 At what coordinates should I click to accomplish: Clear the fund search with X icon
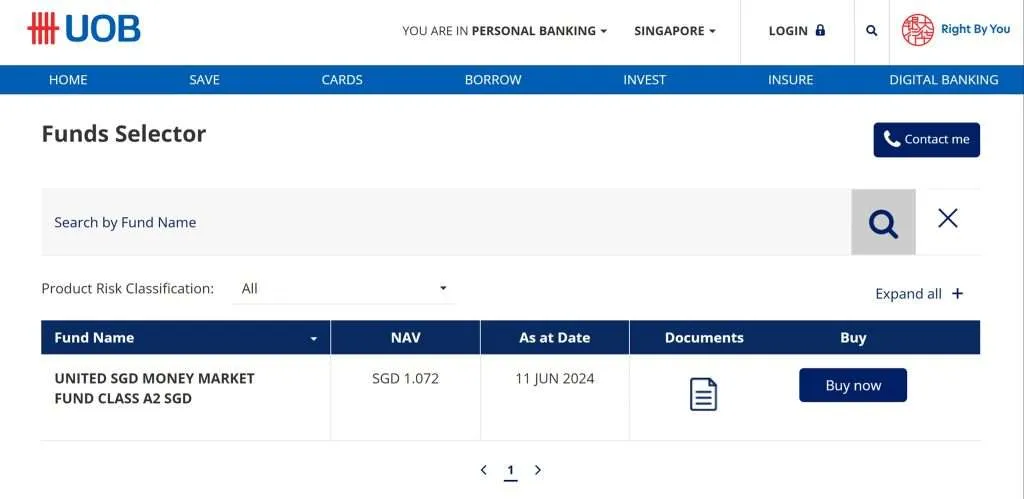pos(948,218)
